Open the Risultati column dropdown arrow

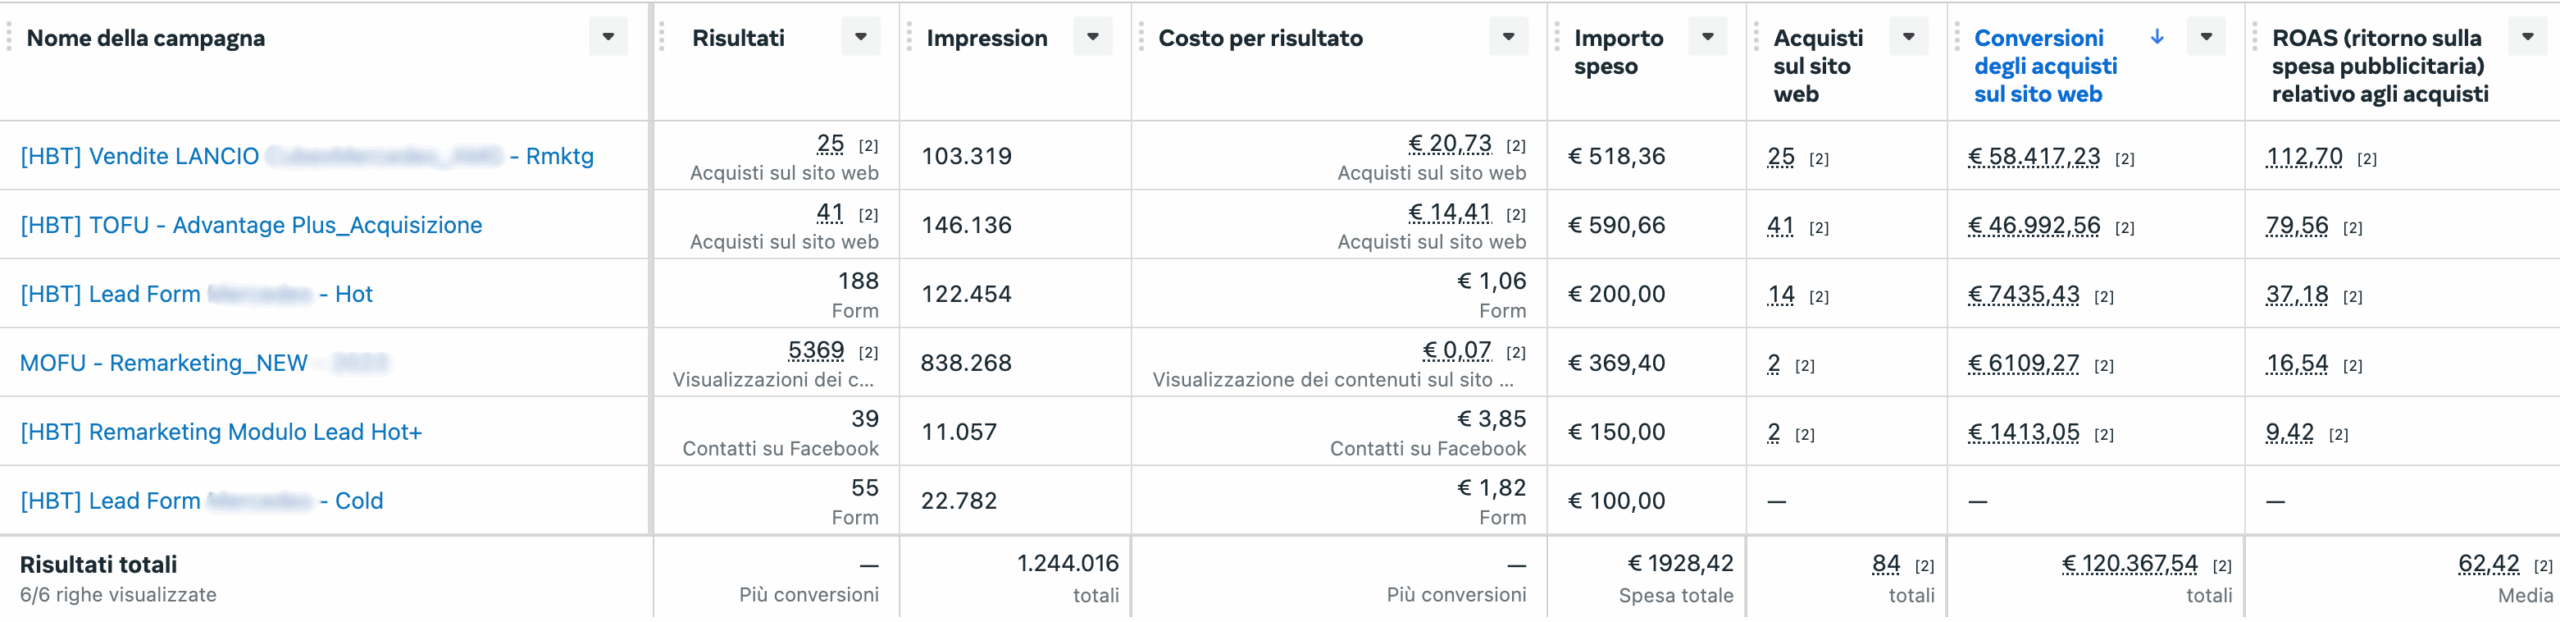tap(861, 37)
